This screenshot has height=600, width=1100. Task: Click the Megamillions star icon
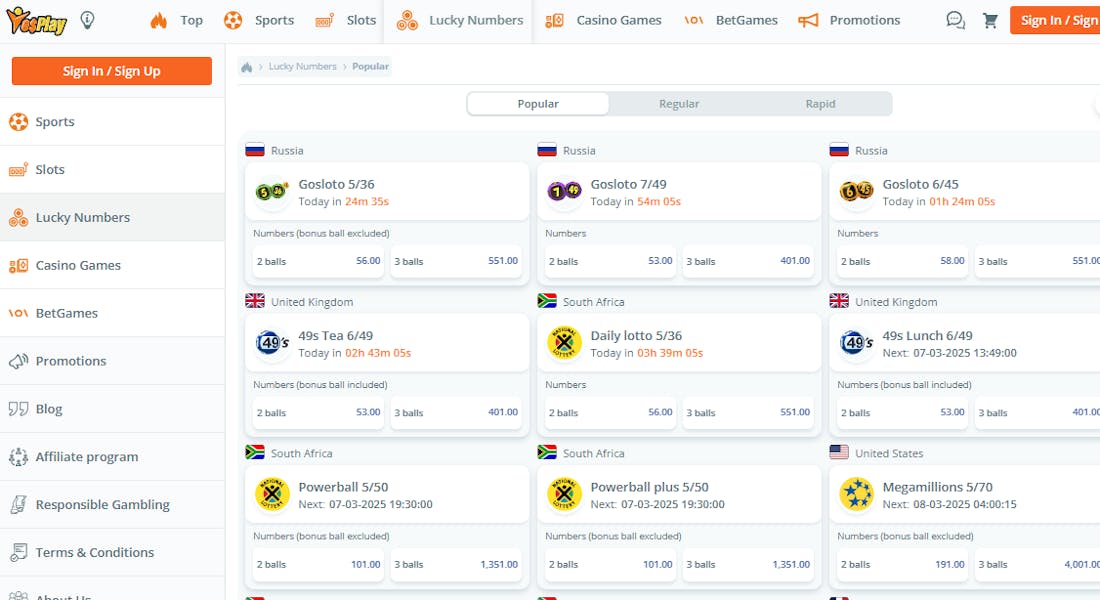click(x=856, y=495)
